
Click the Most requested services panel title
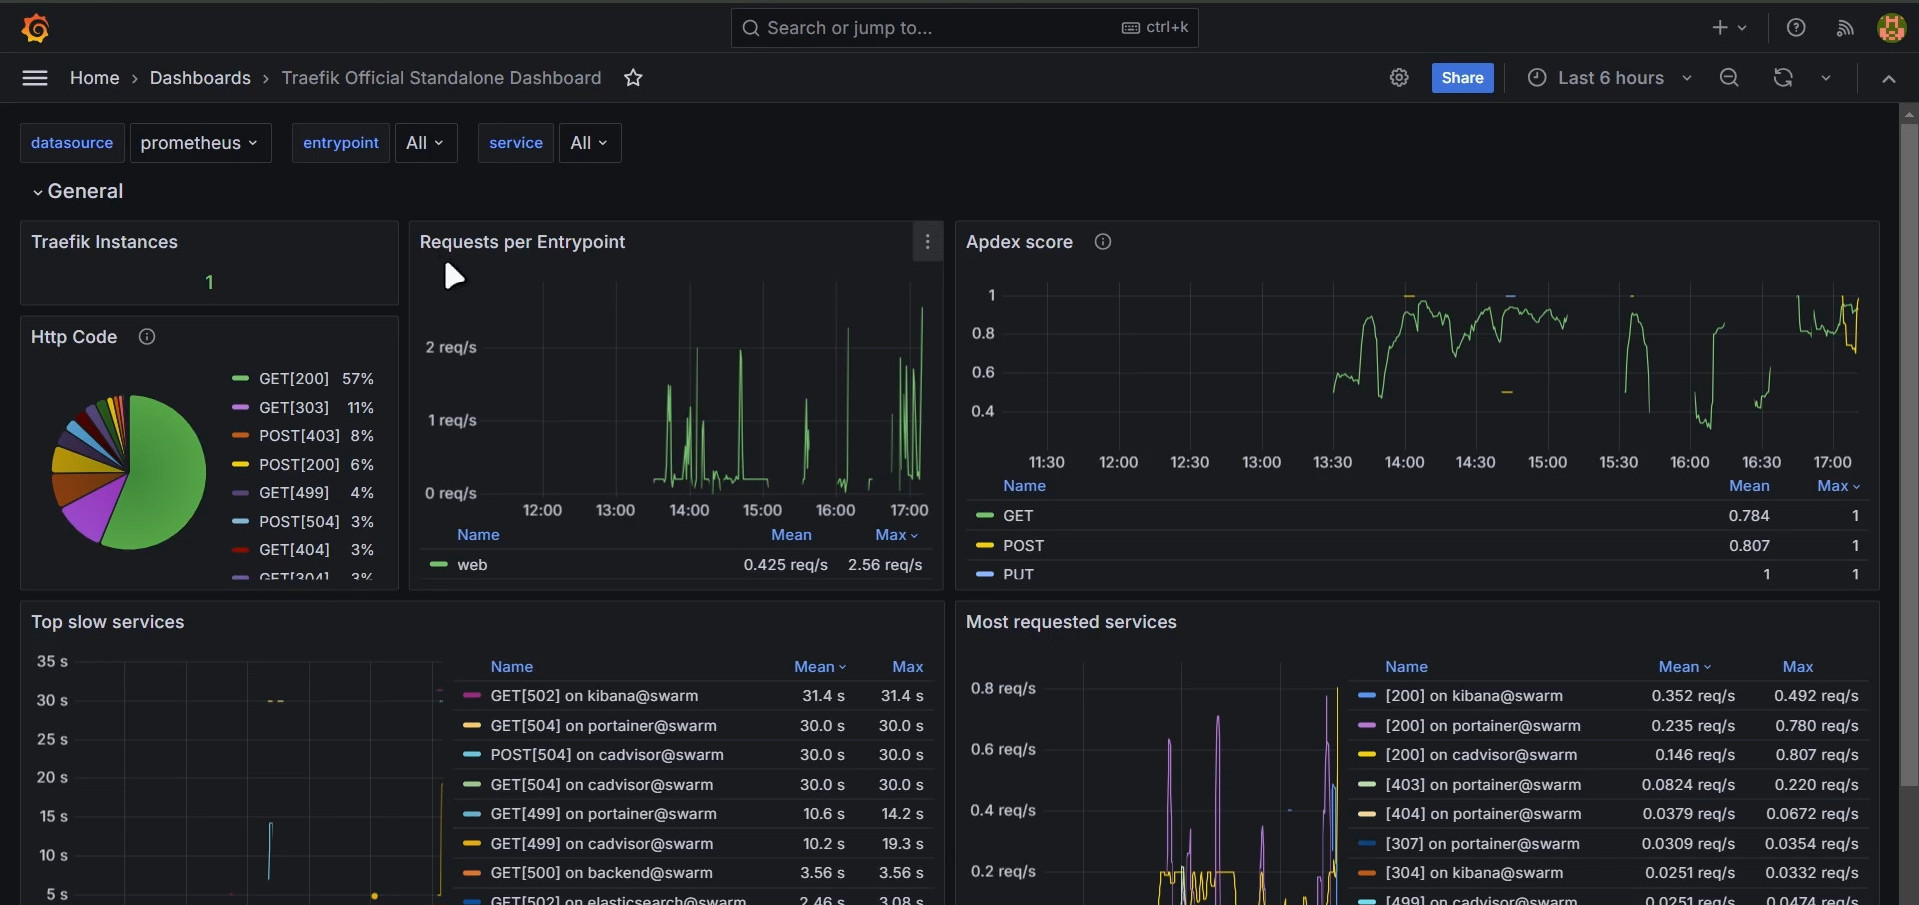point(1071,622)
